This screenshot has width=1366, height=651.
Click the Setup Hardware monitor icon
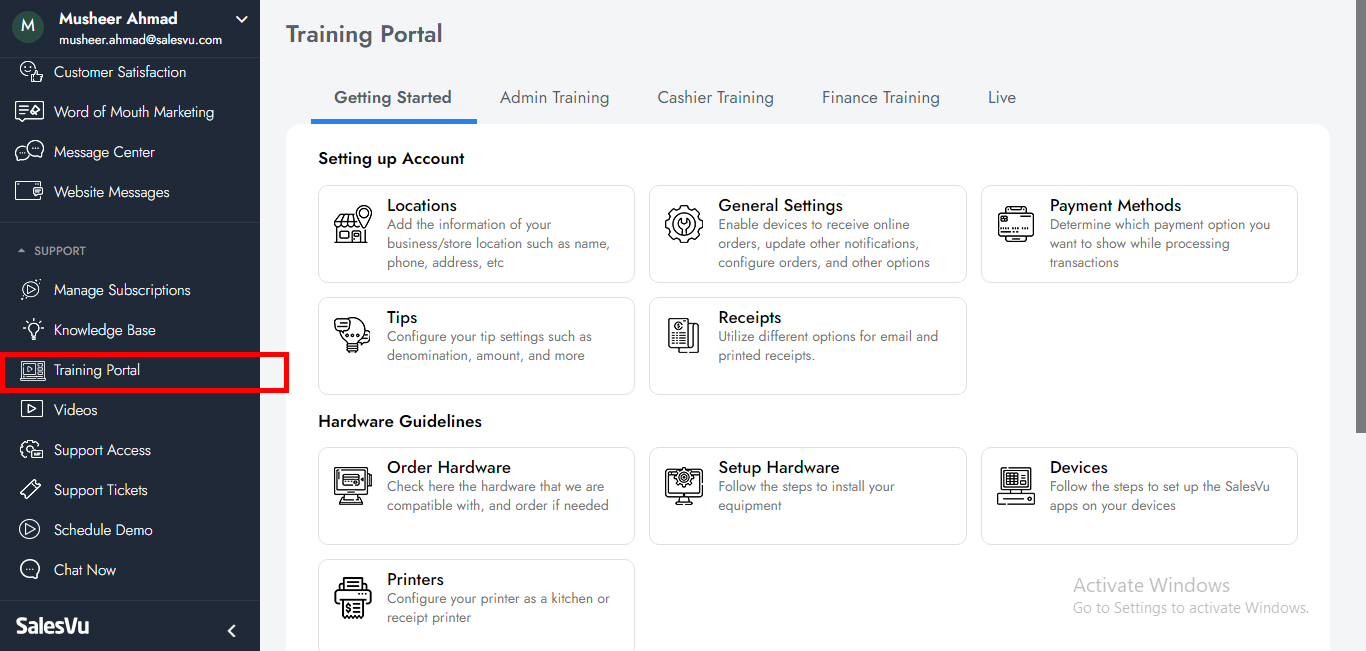[x=684, y=486]
